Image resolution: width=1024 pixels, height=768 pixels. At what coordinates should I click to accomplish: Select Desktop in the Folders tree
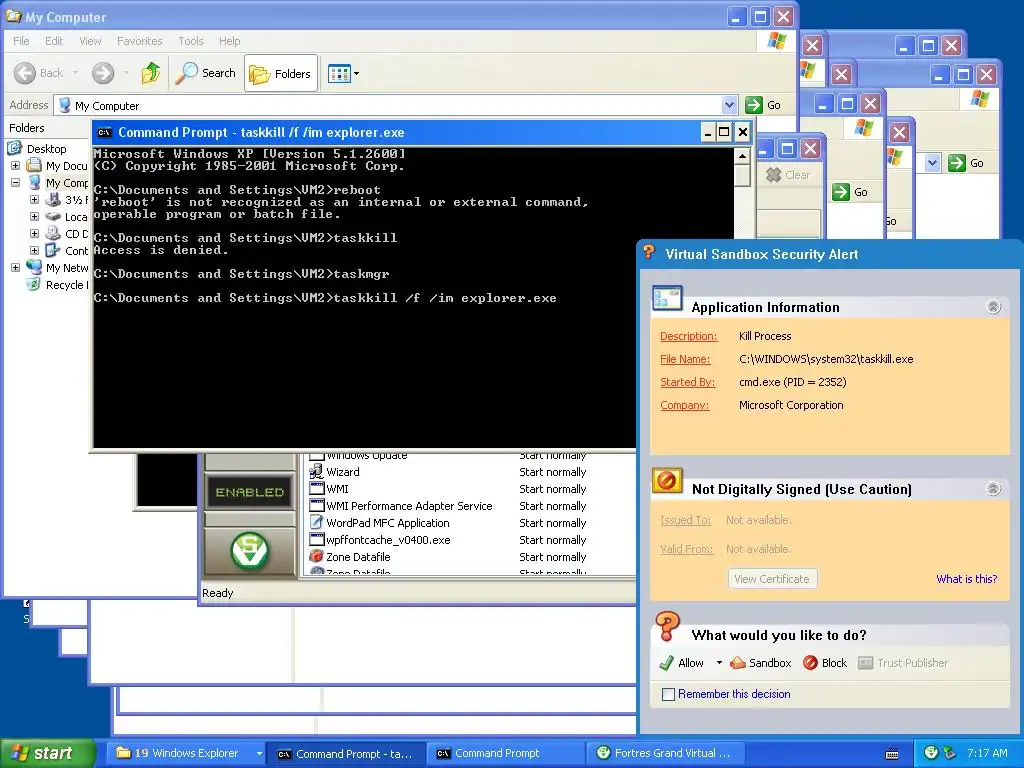46,149
